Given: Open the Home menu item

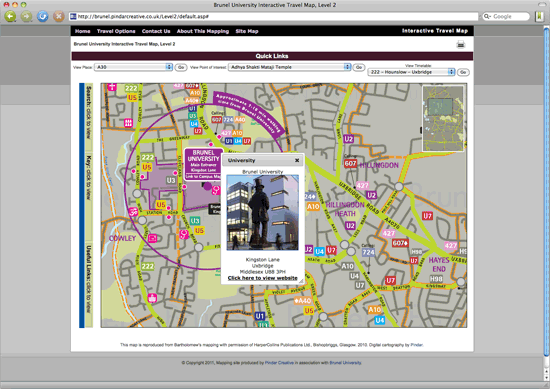Looking at the screenshot, I should [82, 31].
